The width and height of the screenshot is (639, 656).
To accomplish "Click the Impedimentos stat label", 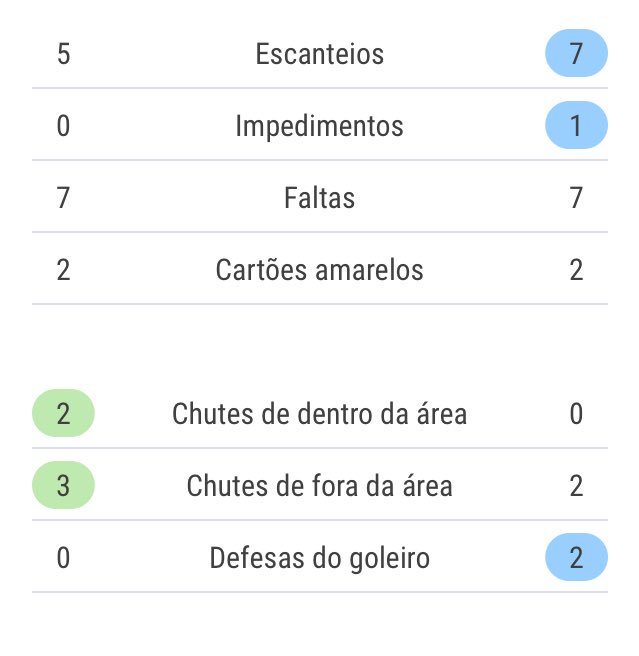I will [319, 126].
